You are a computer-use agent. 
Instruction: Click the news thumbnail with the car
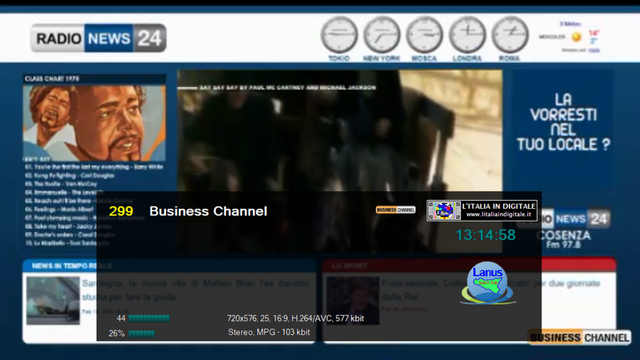pyautogui.click(x=53, y=301)
